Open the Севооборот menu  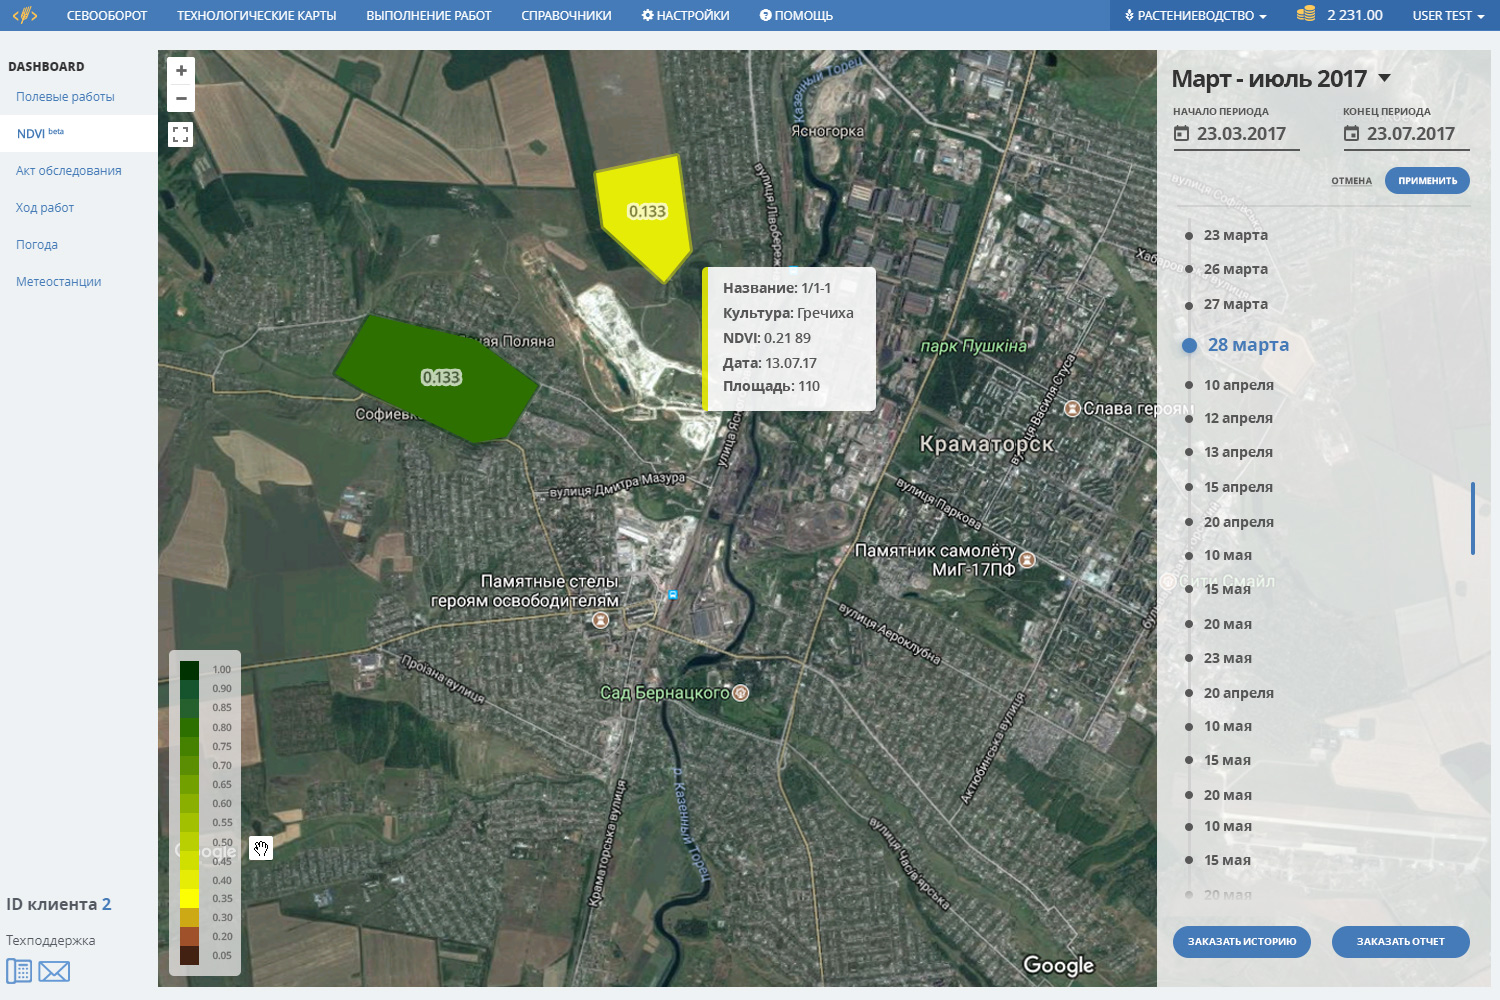tap(107, 15)
